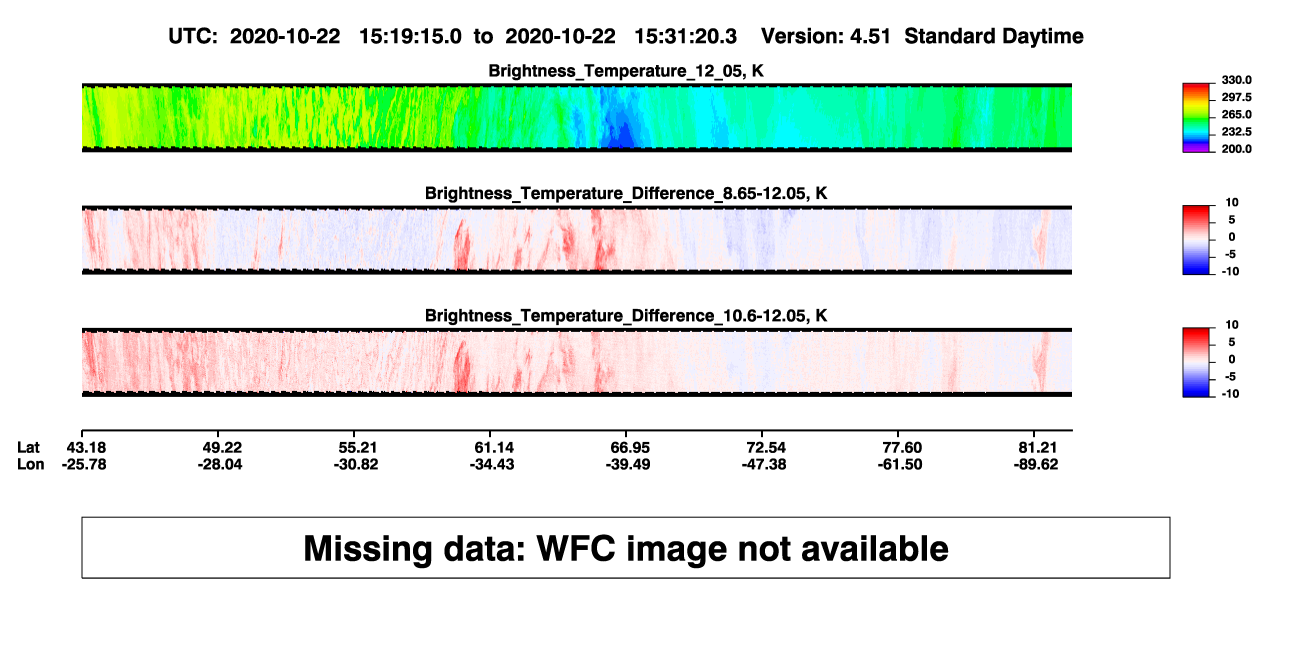The width and height of the screenshot is (1300, 667).
Task: Click the rainbow colorbar for 12.05 temperature
Action: (x=1196, y=117)
